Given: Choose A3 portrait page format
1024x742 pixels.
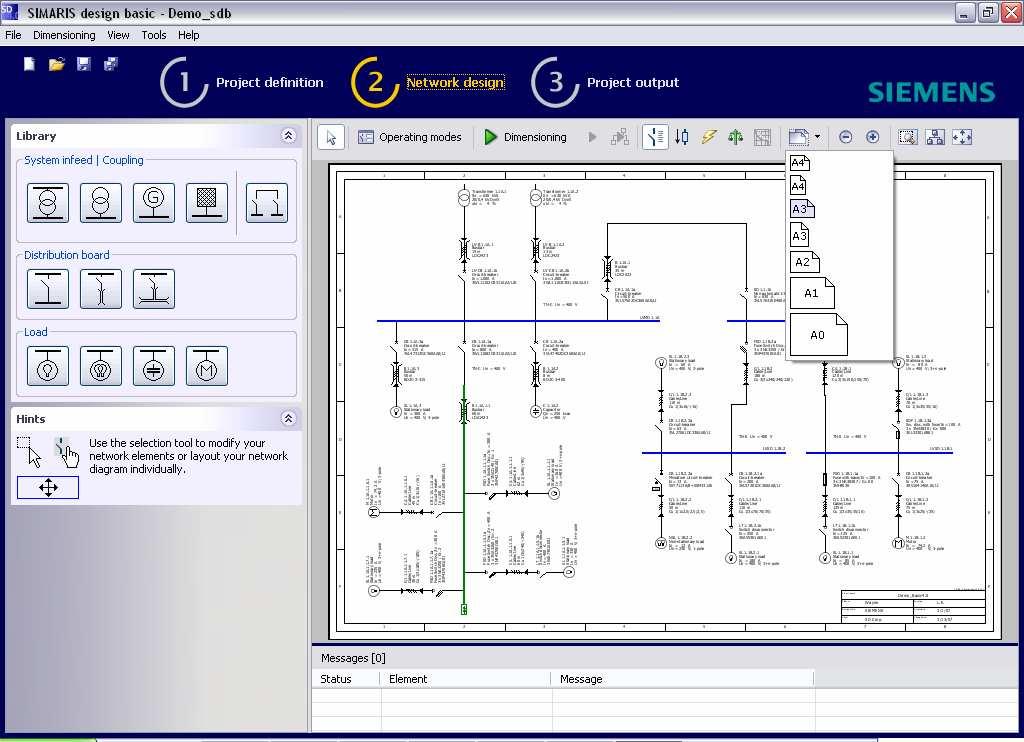Looking at the screenshot, I should (x=799, y=235).
